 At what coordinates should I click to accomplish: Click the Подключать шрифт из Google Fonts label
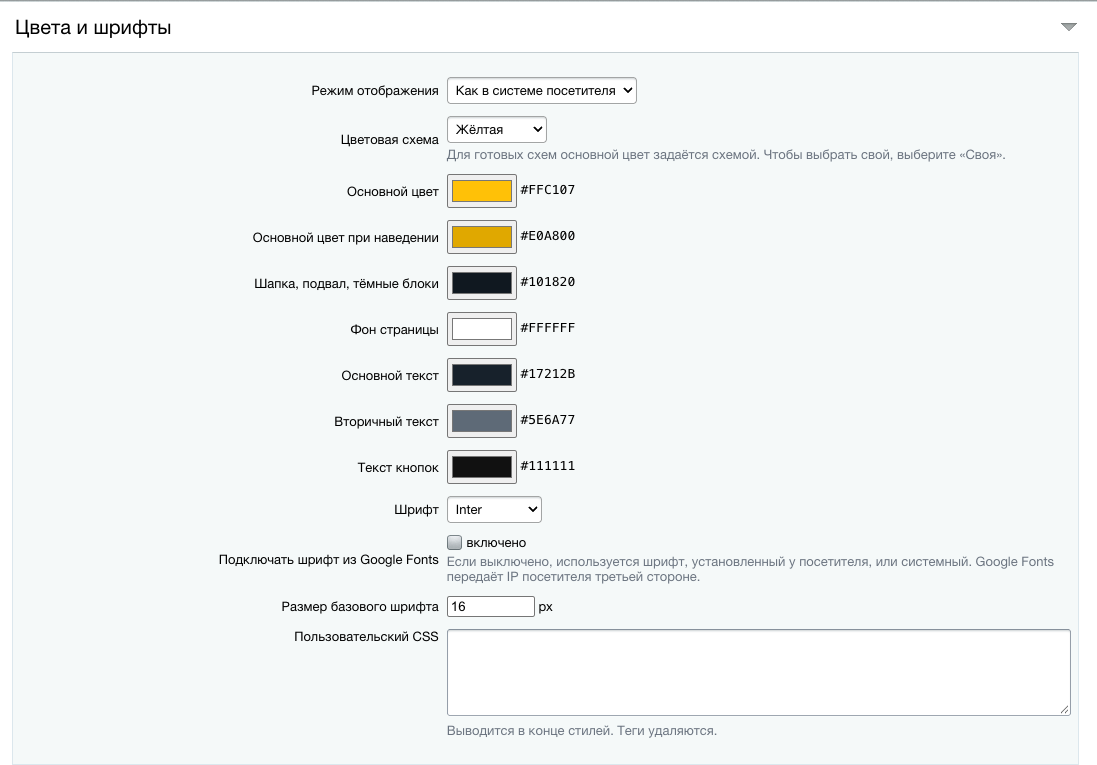tap(329, 559)
